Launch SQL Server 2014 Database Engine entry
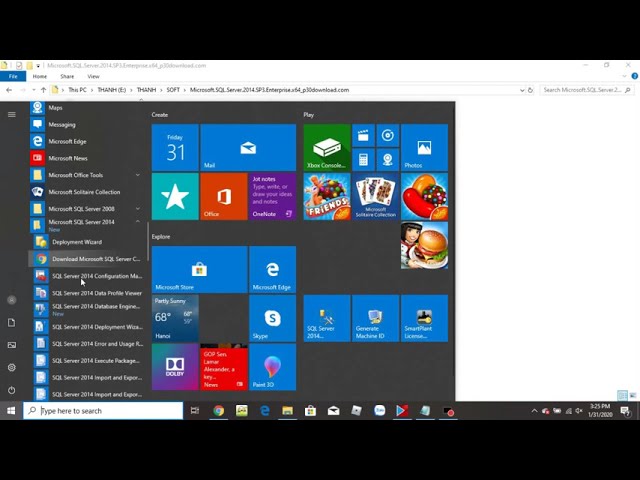This screenshot has height=480, width=640. [86, 309]
